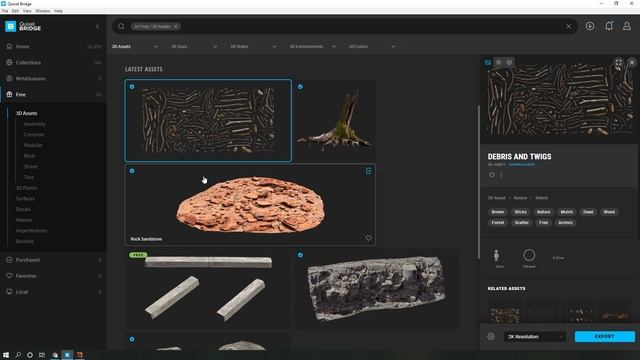640x360 pixels.
Task: Clear the search bar with the X
Action: pyautogui.click(x=568, y=27)
